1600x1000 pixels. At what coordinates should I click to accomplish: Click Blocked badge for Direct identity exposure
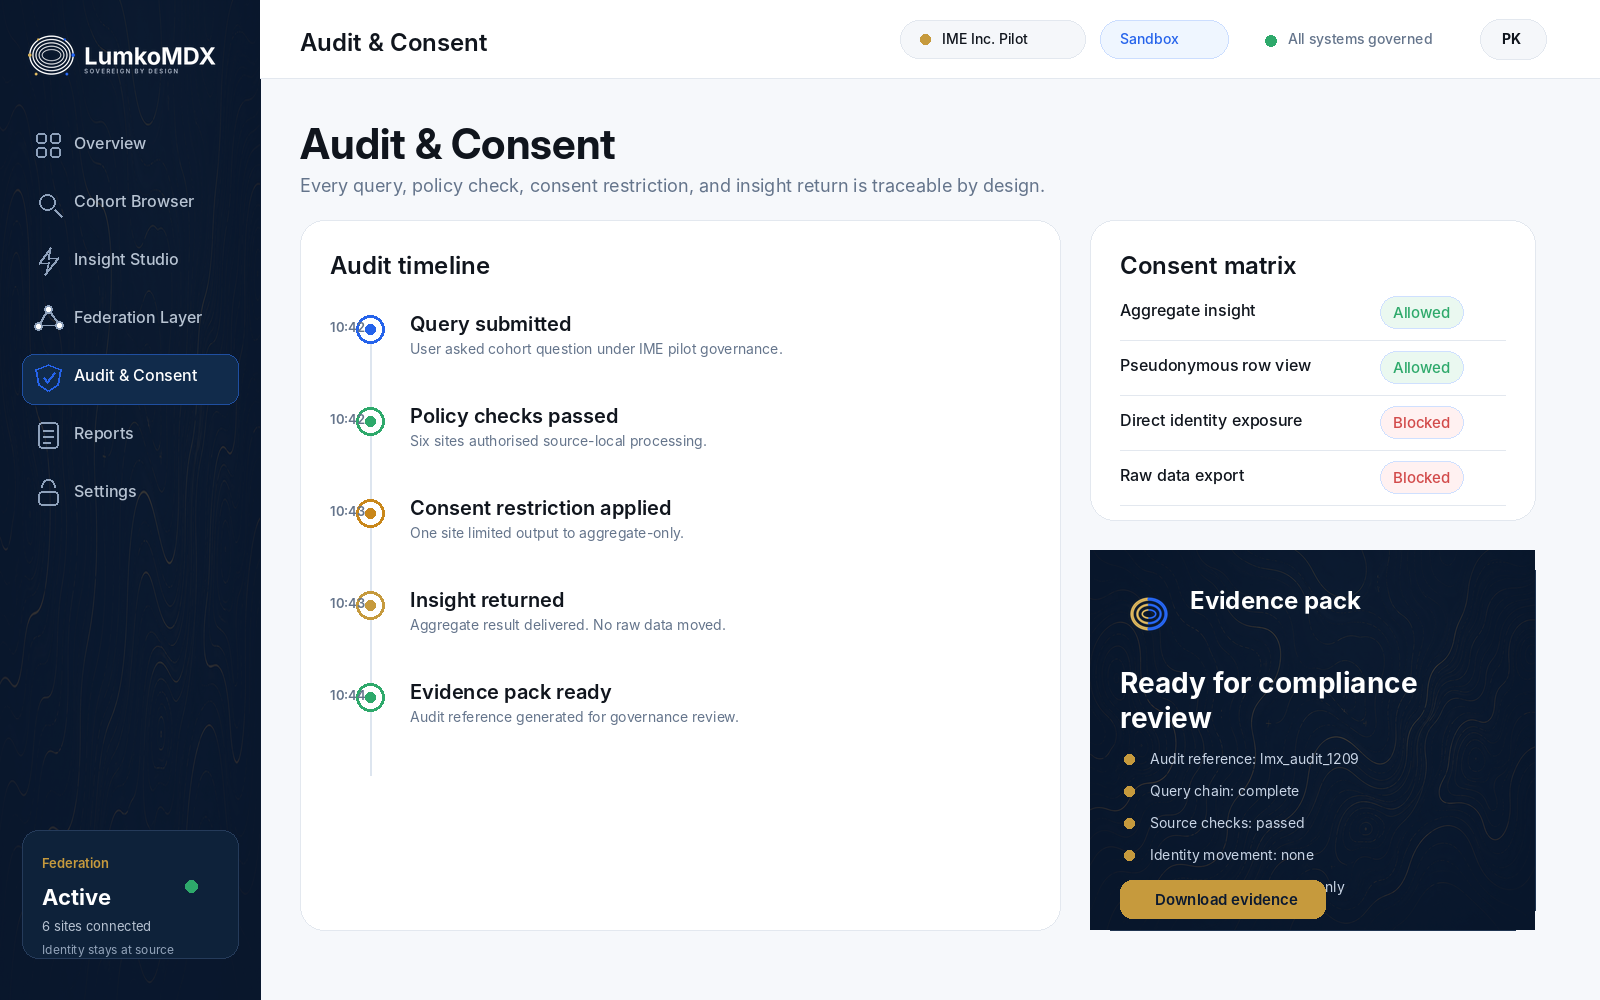point(1421,423)
